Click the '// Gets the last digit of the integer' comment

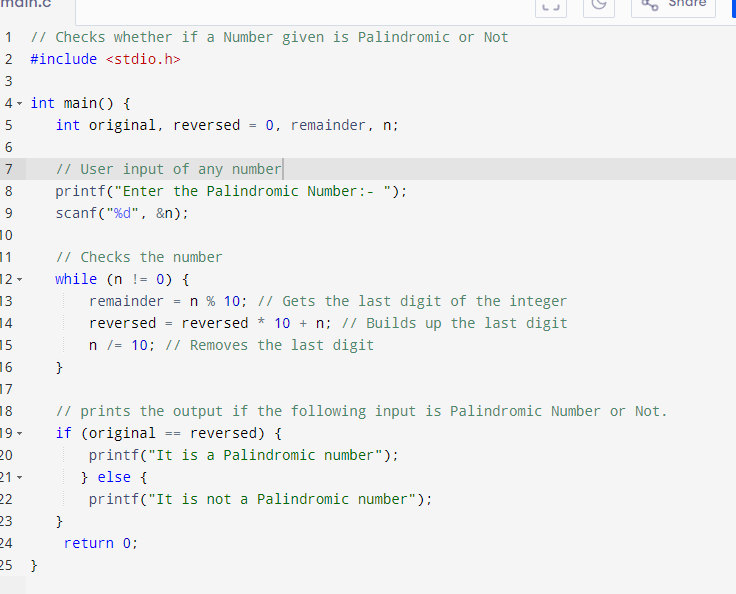click(x=412, y=301)
